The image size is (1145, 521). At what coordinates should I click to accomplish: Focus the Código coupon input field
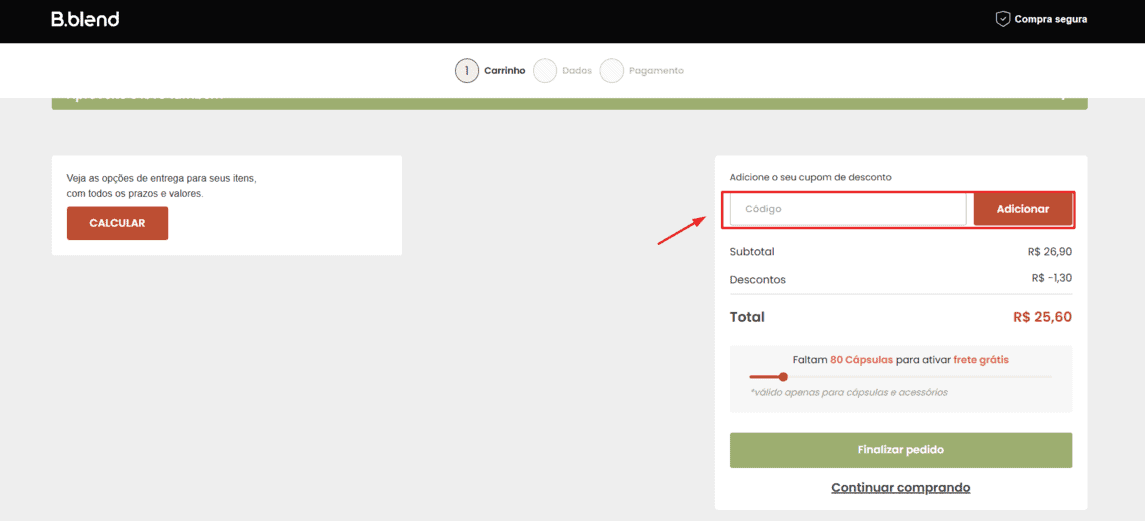(848, 209)
